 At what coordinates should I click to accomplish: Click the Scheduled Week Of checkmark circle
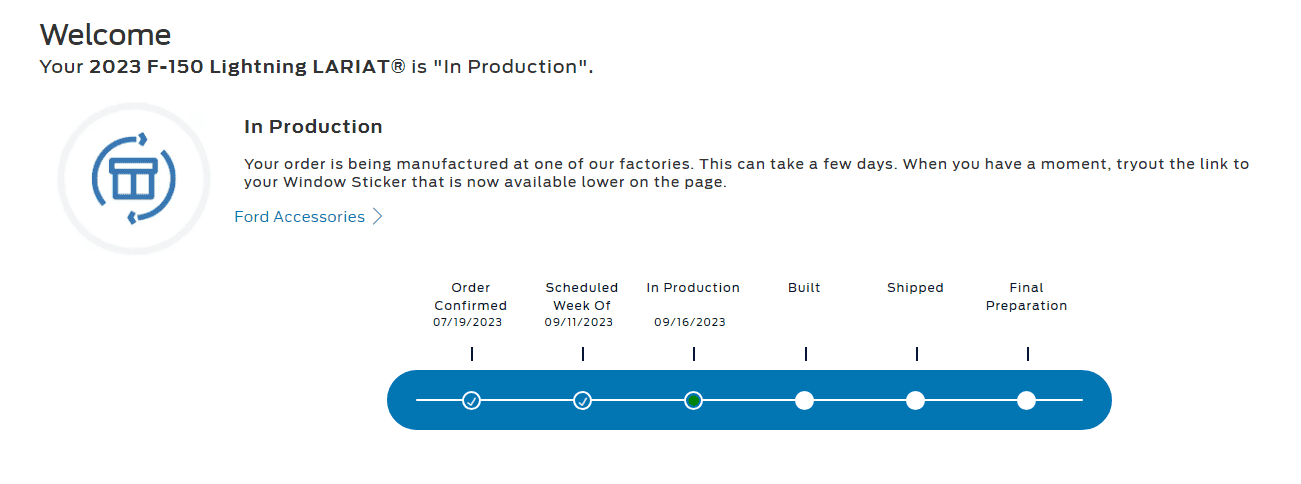pyautogui.click(x=583, y=401)
